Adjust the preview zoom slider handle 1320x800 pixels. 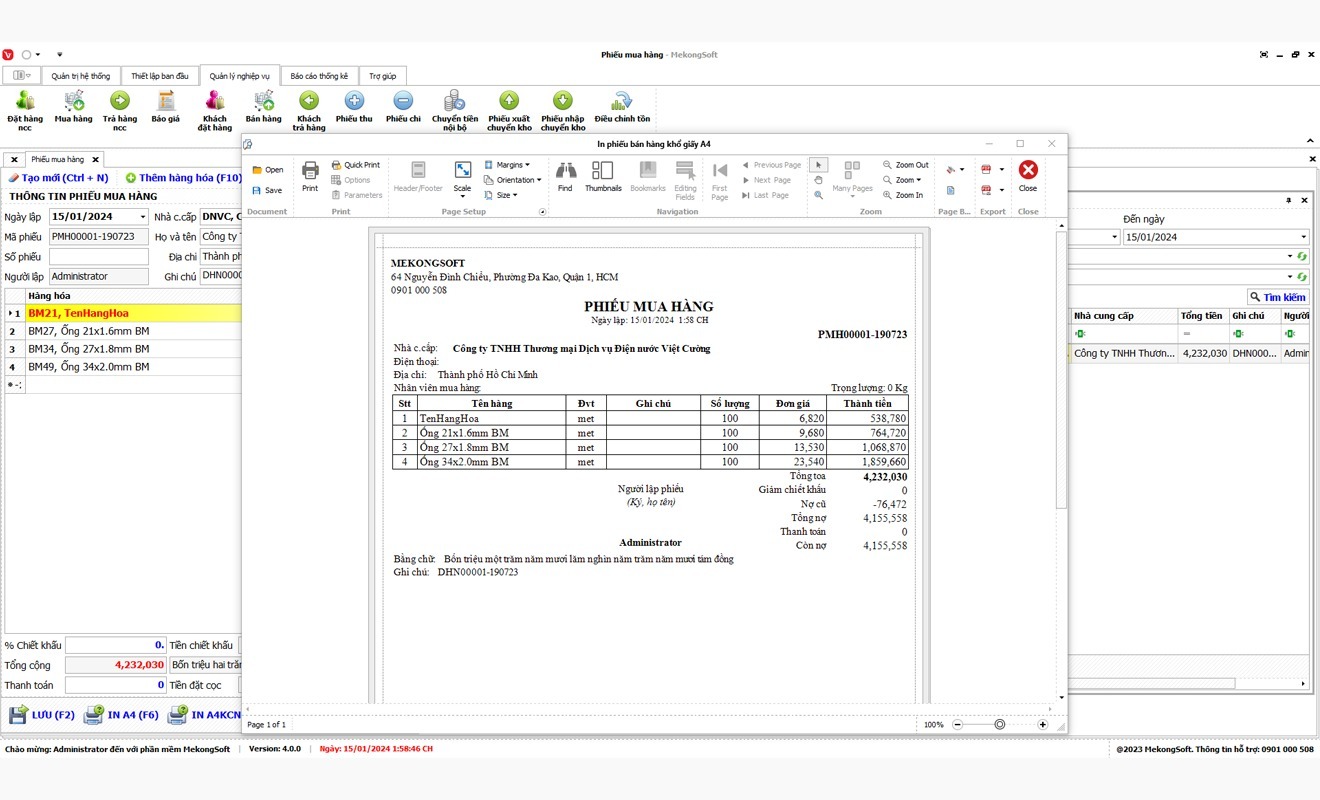(999, 724)
